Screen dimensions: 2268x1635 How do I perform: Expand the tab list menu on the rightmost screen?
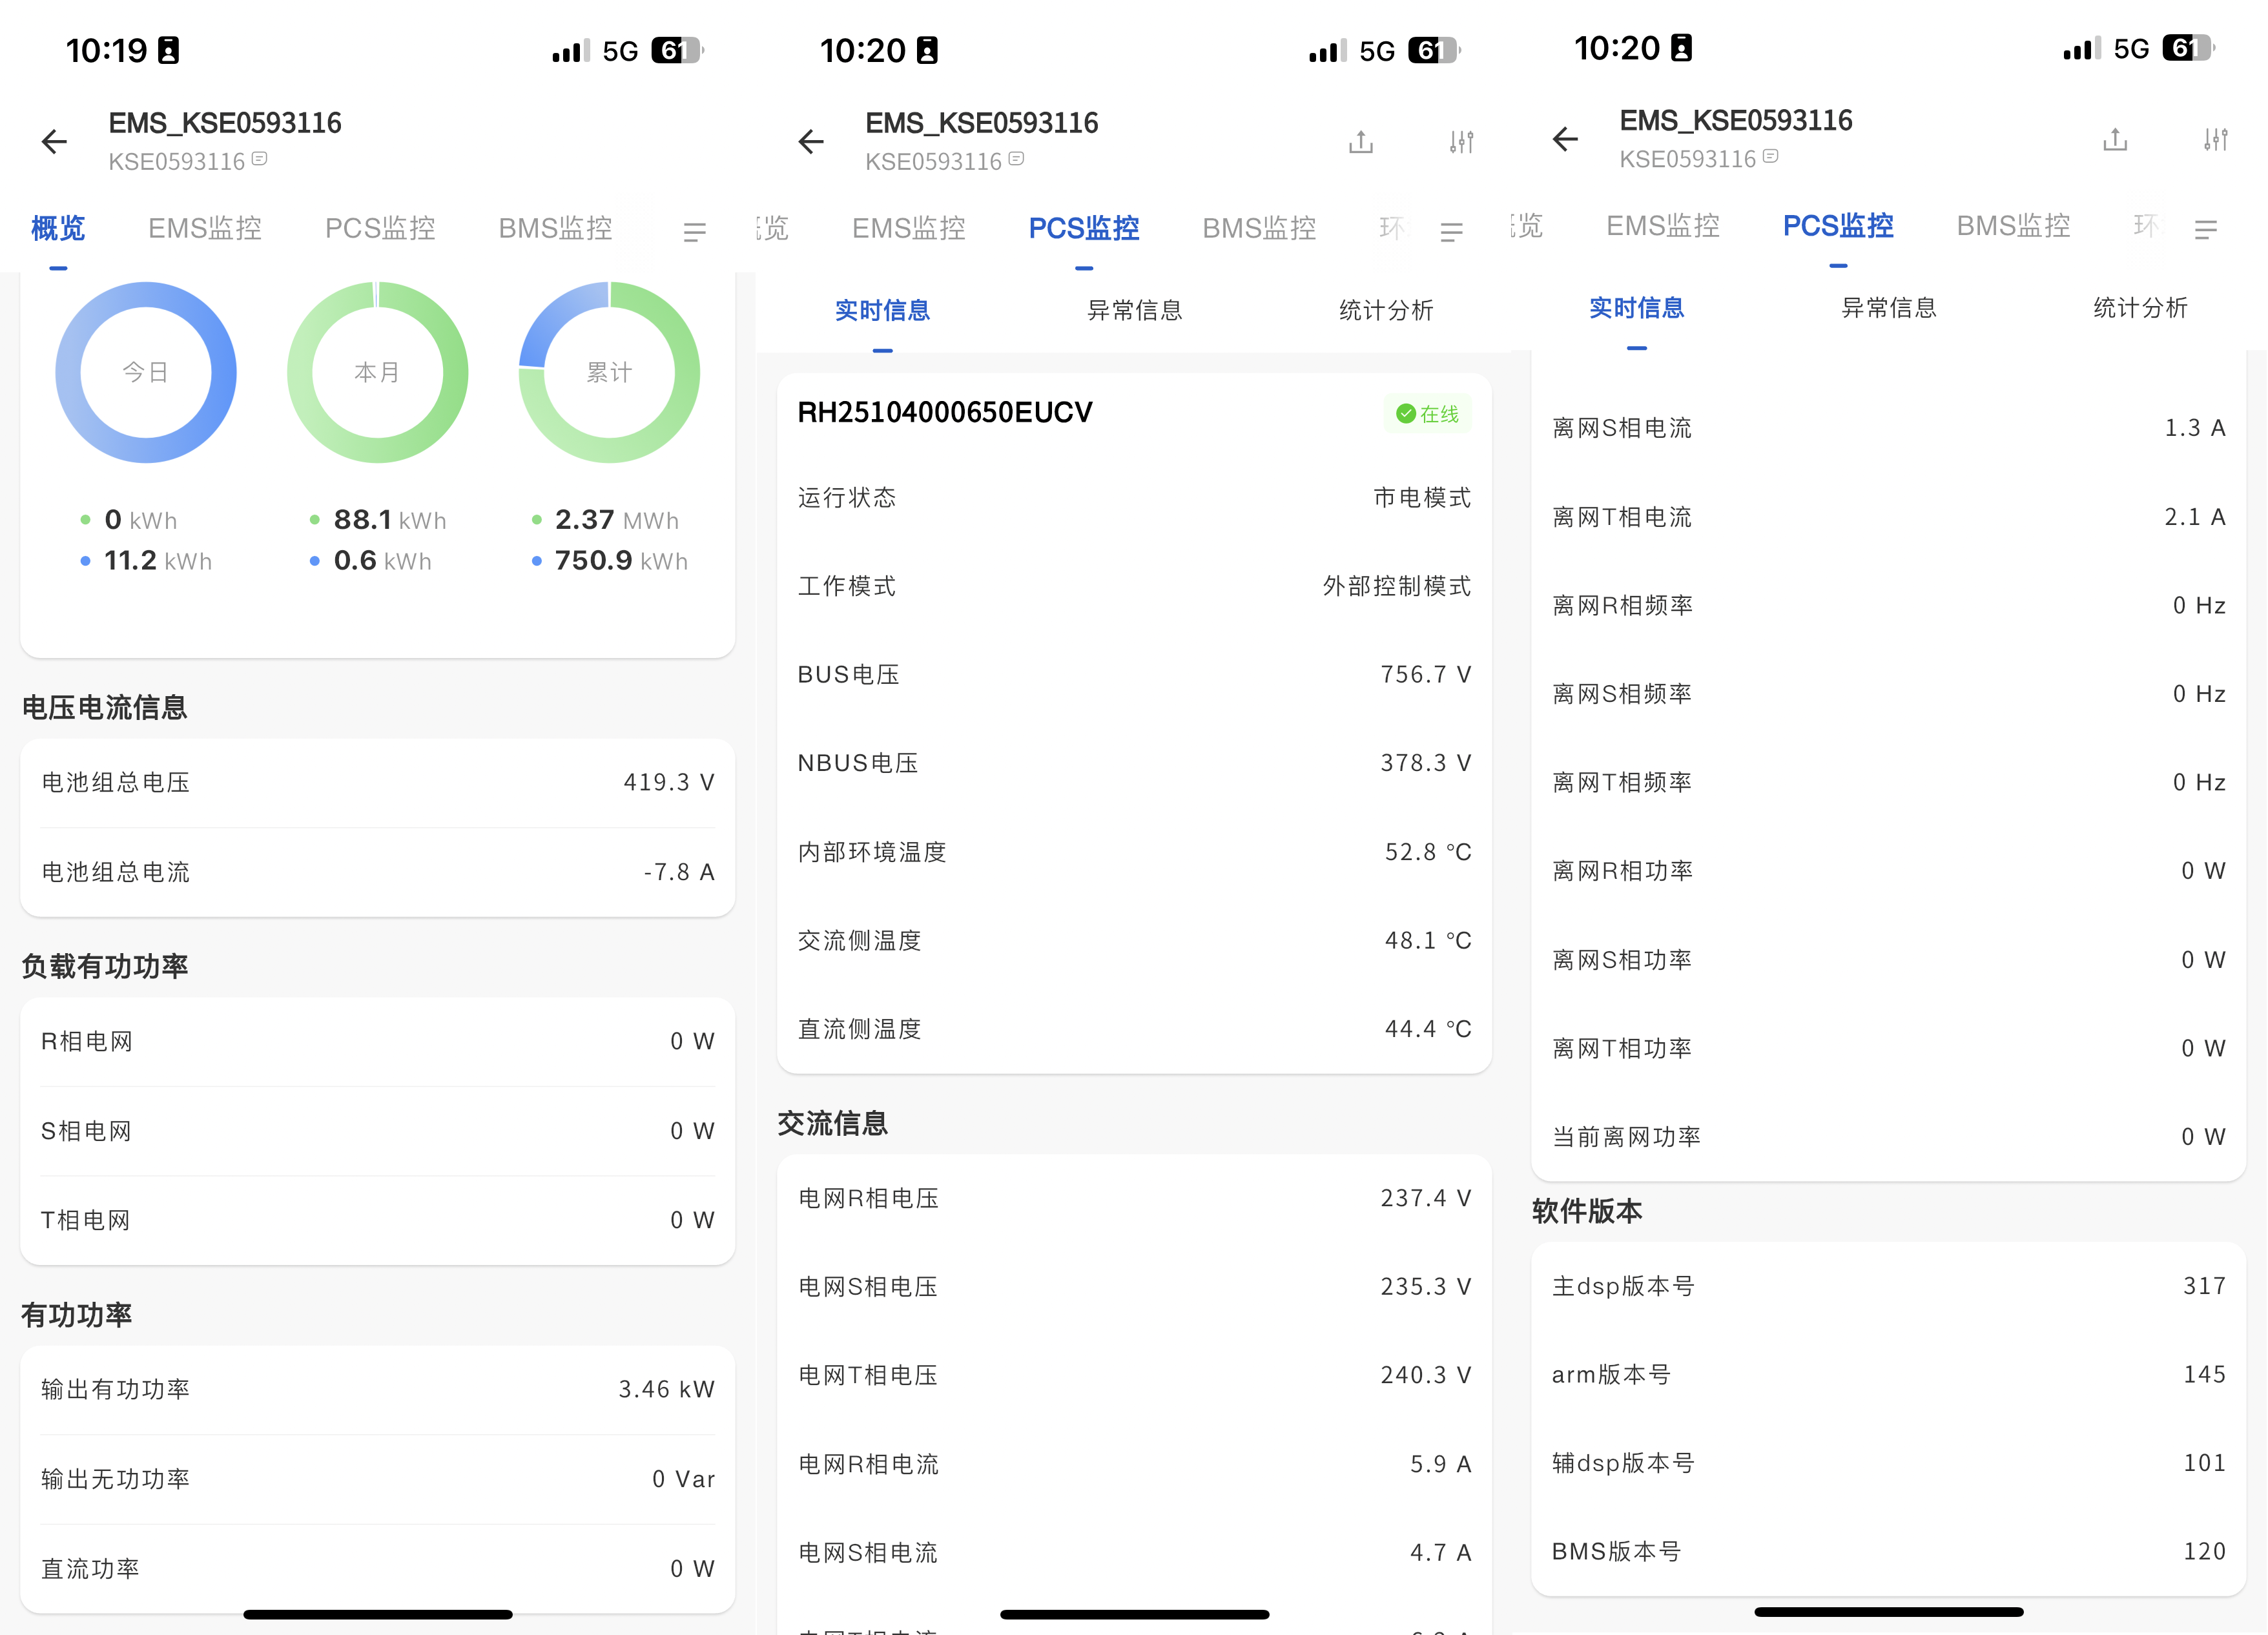click(2205, 230)
